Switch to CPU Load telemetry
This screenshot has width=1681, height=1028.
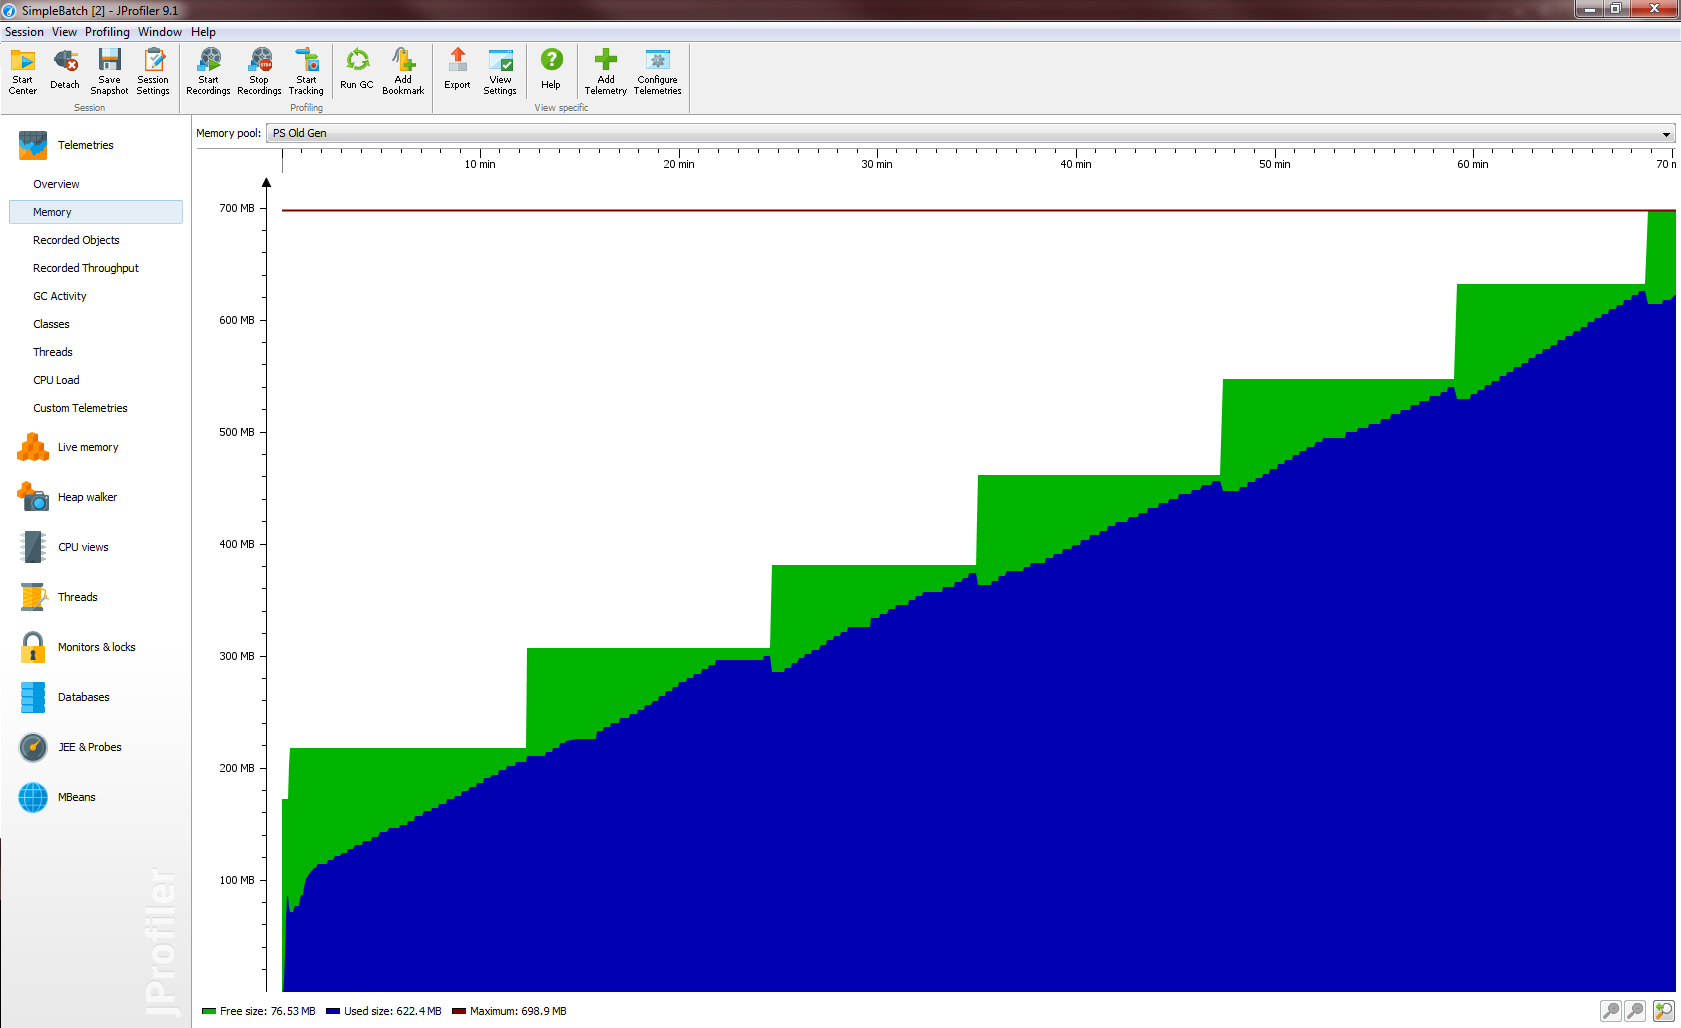pos(56,380)
